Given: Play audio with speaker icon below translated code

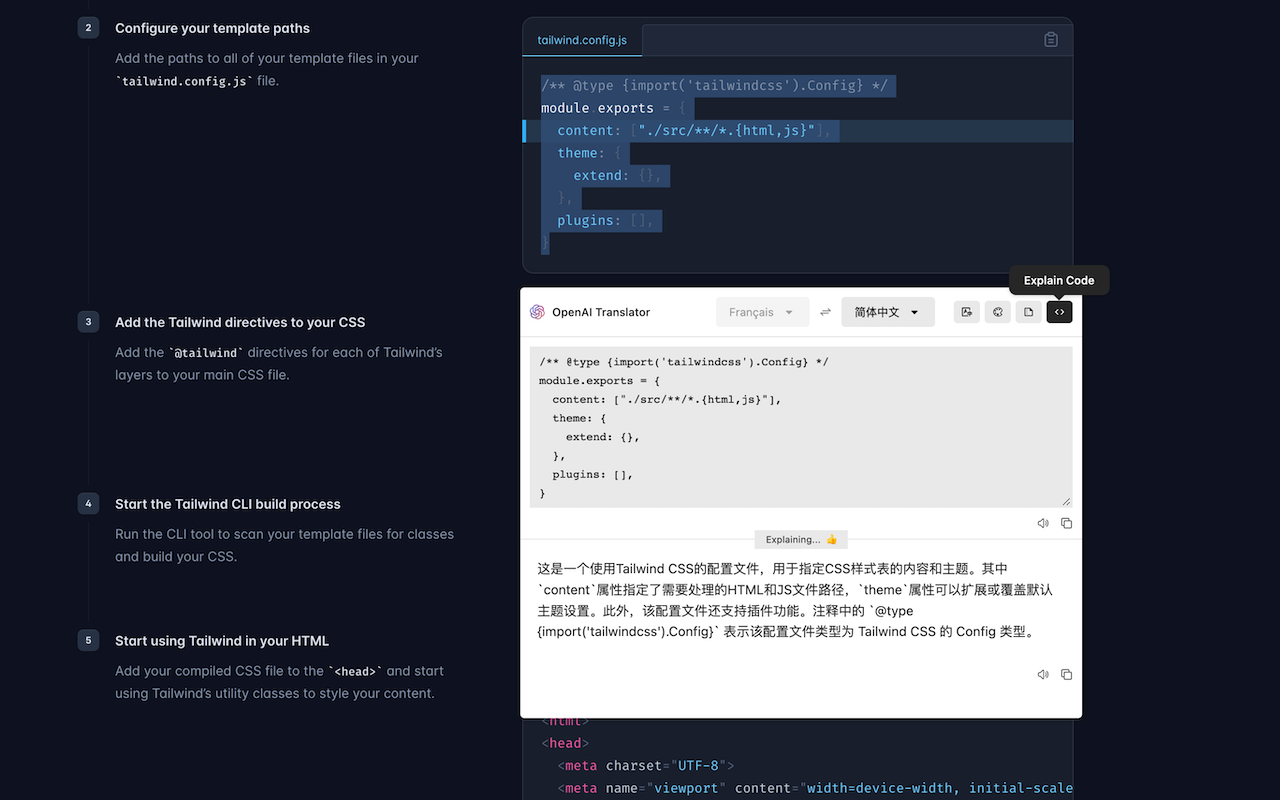Looking at the screenshot, I should click(1042, 522).
